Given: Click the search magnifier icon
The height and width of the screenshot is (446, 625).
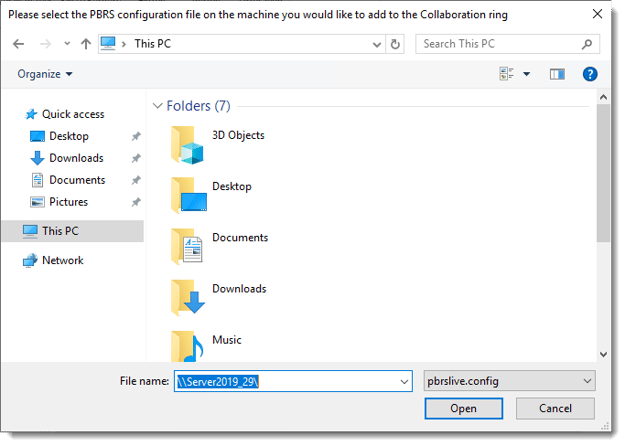Looking at the screenshot, I should 586,44.
